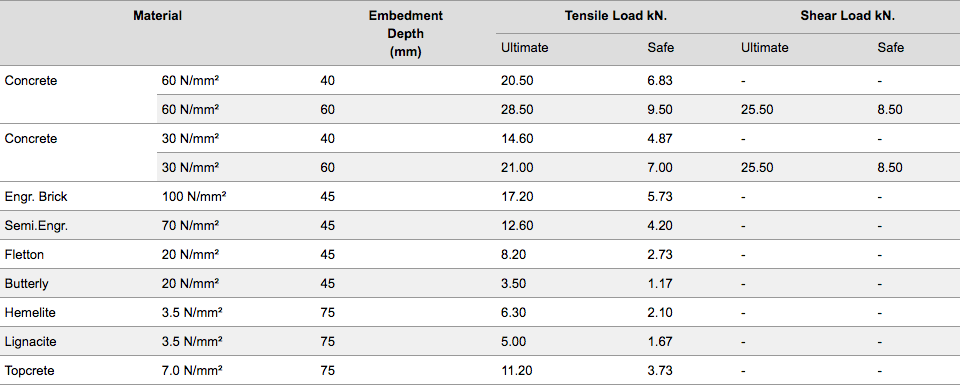Click the Topcrete material cell
This screenshot has width=960, height=385.
29,371
